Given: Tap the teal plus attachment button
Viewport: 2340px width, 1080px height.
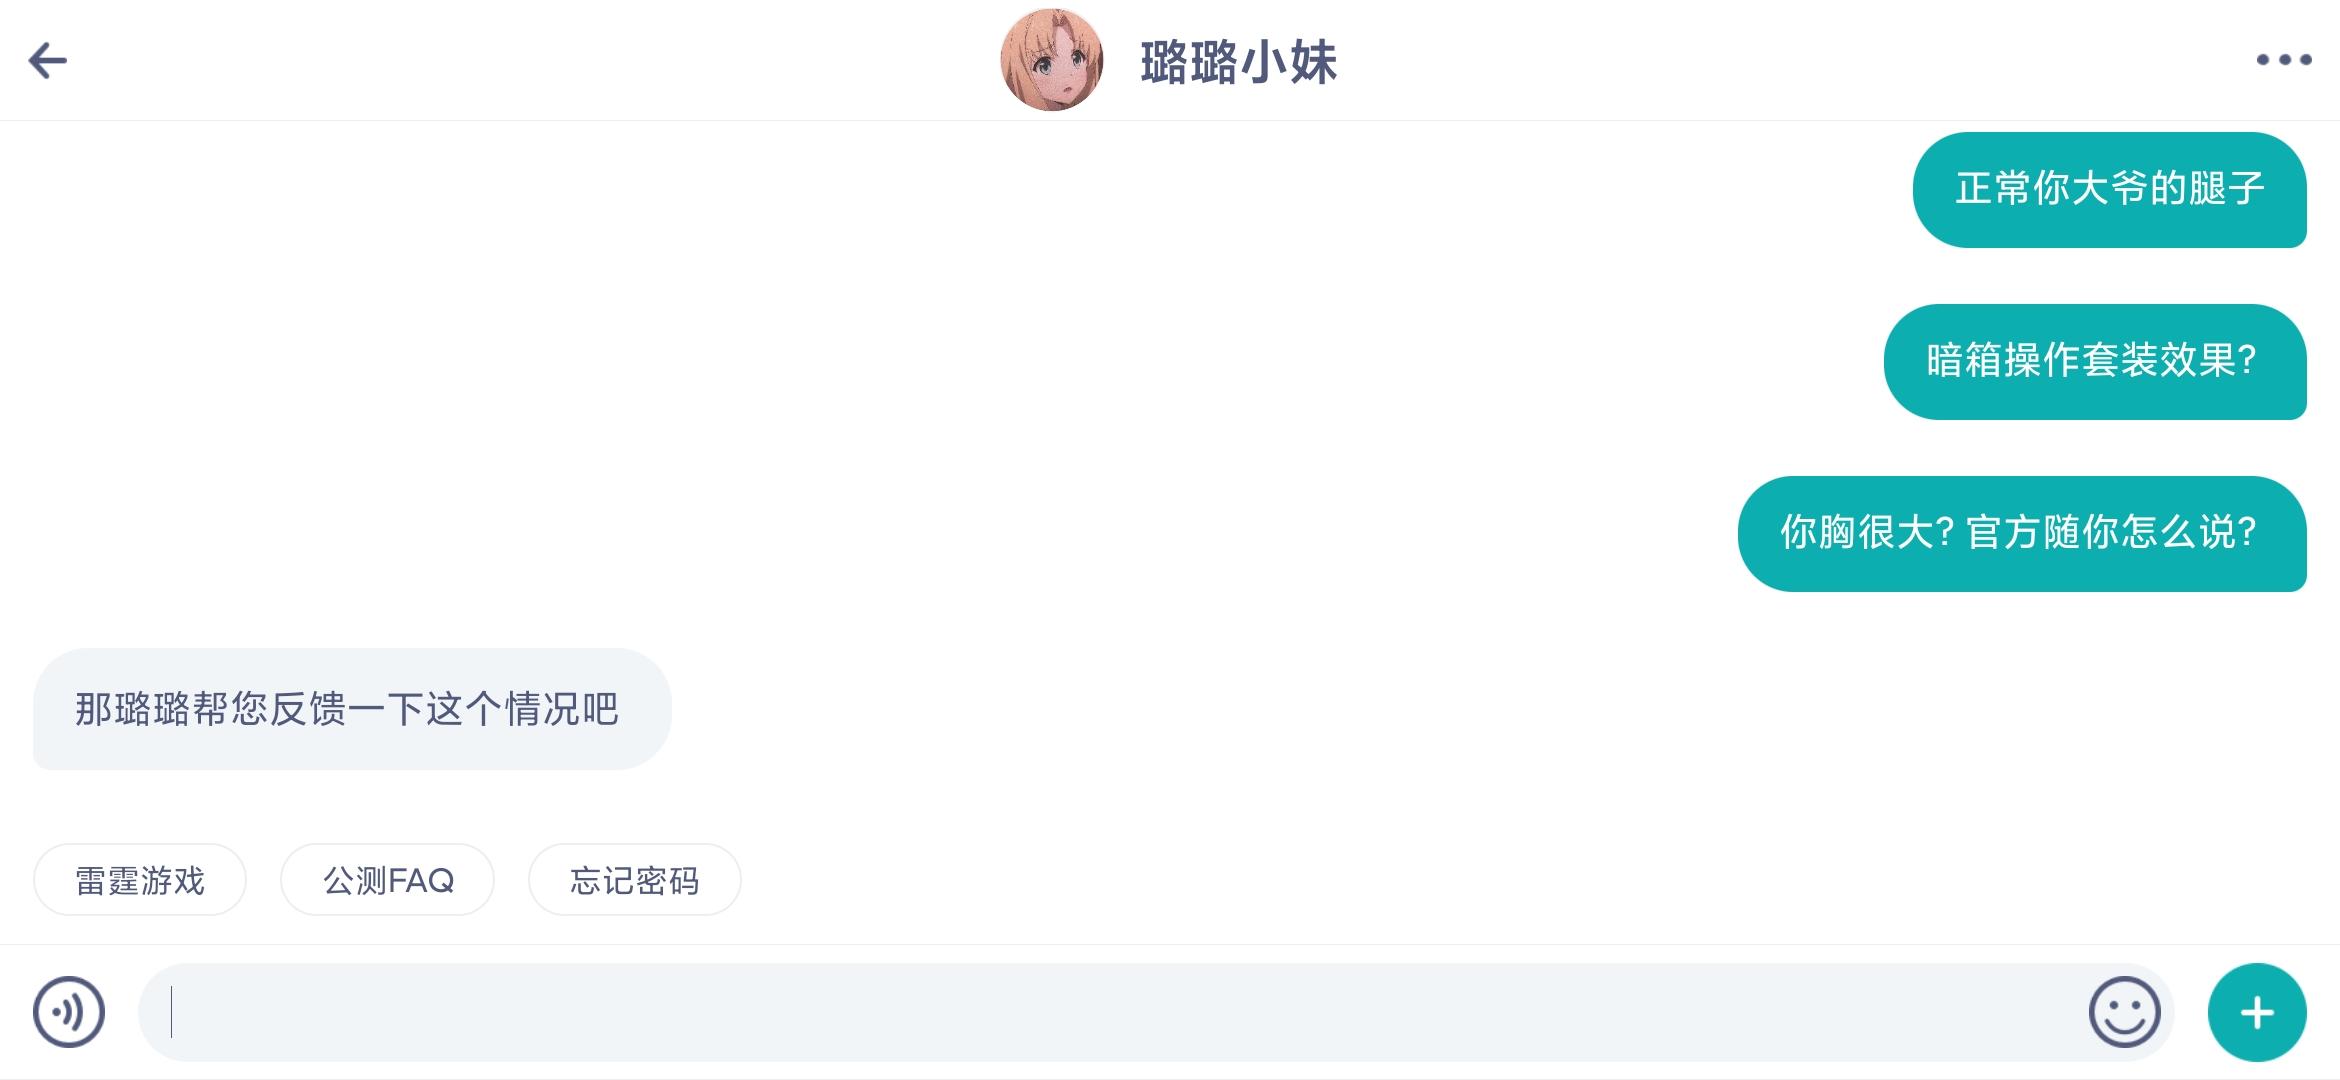Looking at the screenshot, I should point(2257,1012).
